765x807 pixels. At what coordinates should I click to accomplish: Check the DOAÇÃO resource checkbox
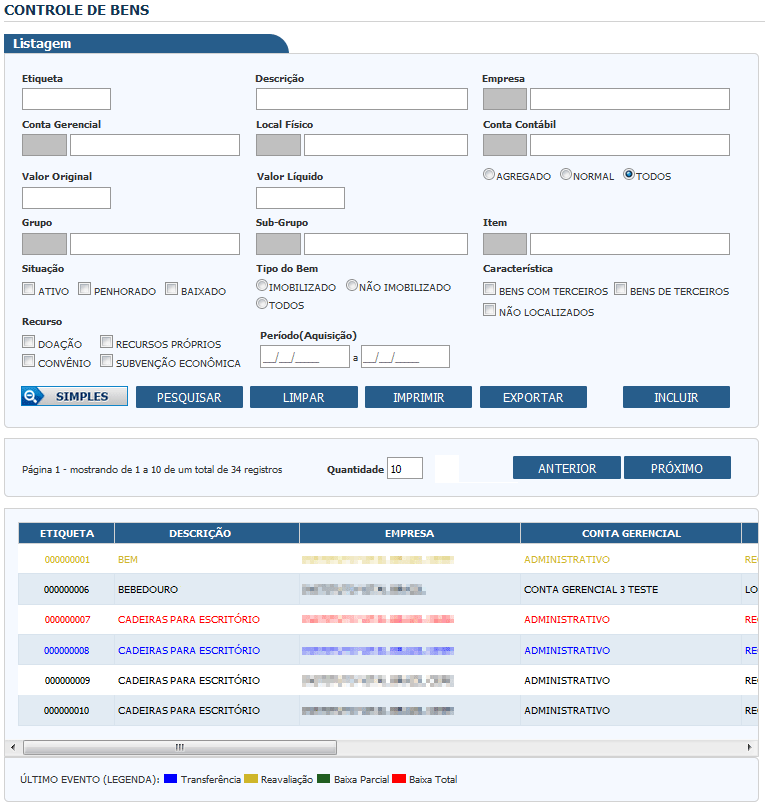pos(29,342)
